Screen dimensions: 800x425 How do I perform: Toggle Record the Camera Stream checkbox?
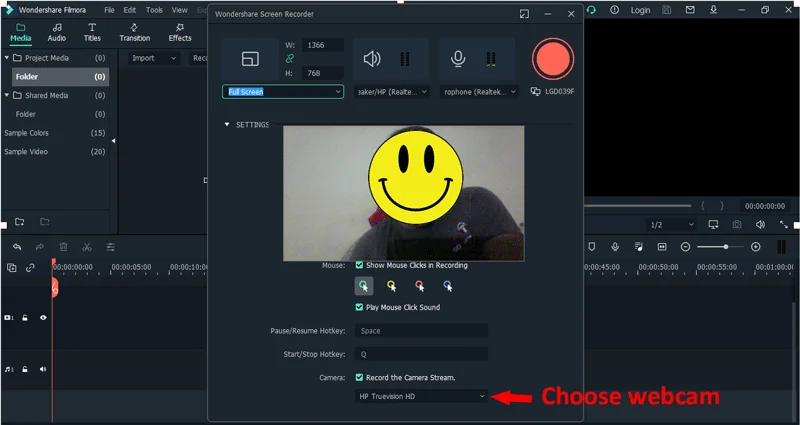pos(359,378)
